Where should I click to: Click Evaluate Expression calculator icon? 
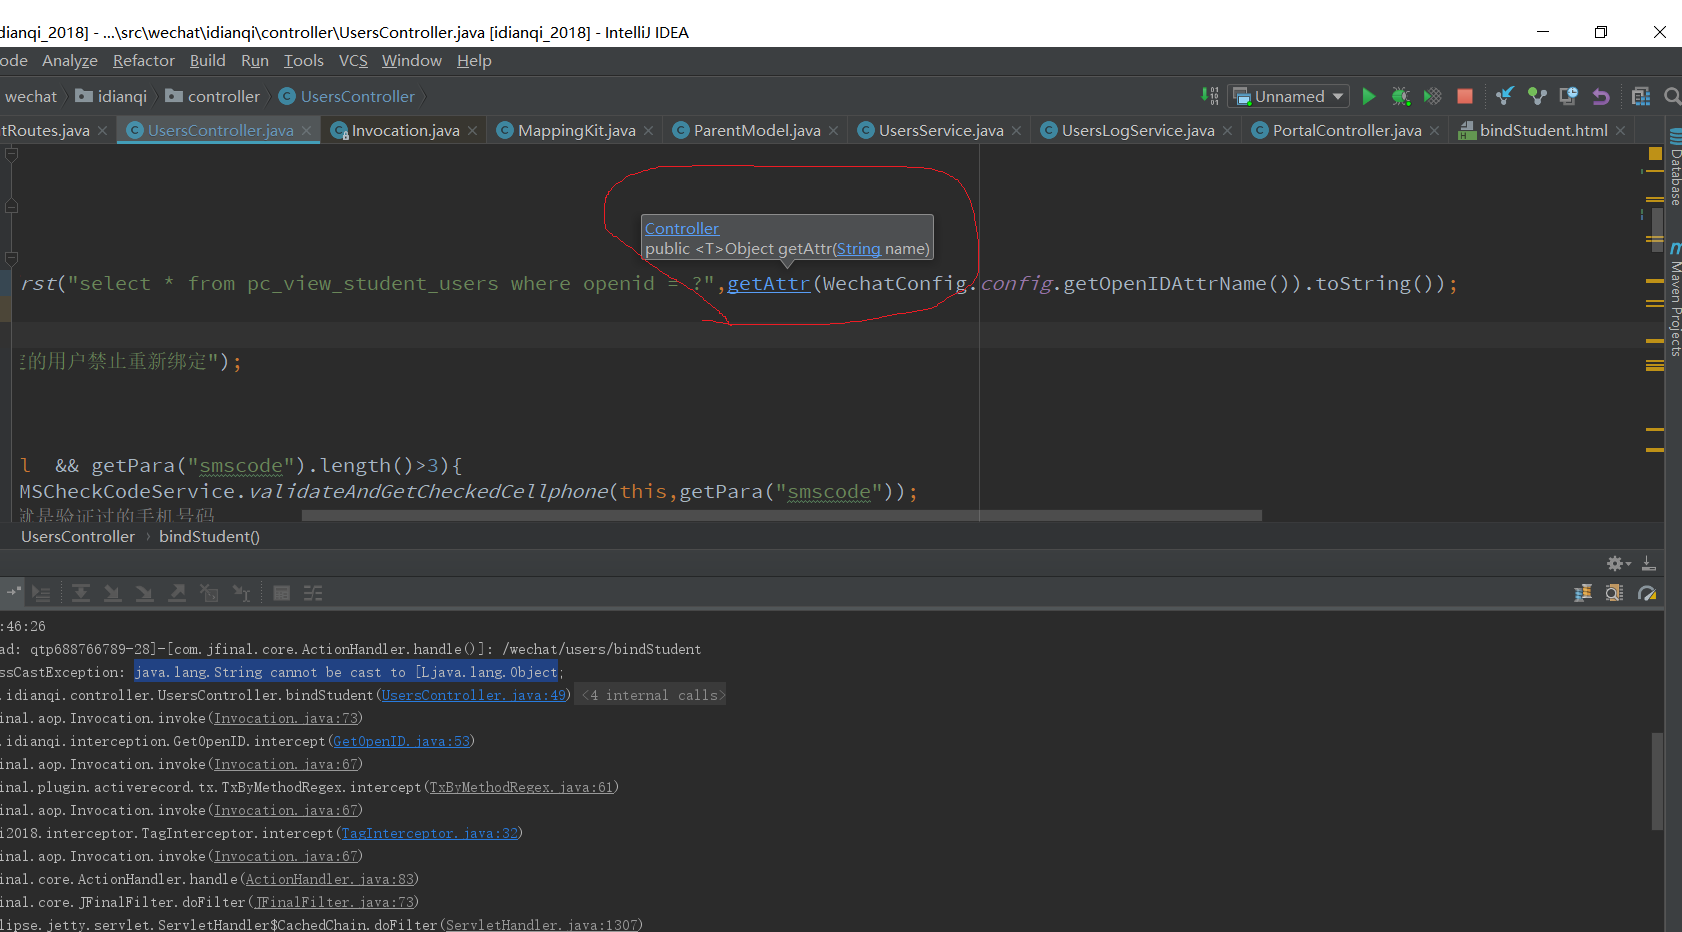(282, 593)
